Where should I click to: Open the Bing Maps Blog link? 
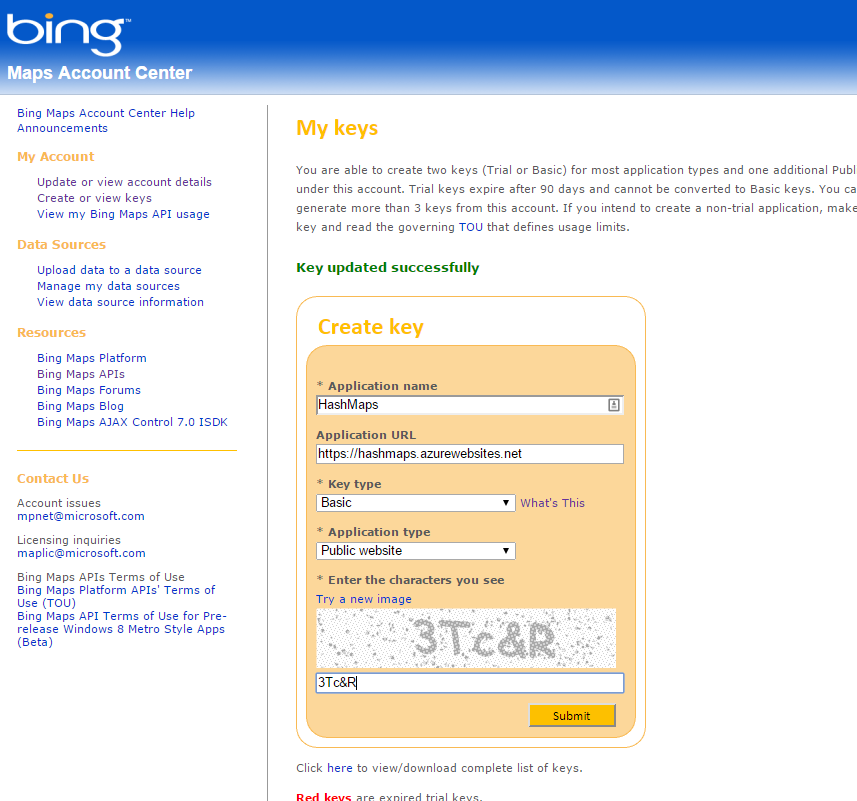pos(80,406)
